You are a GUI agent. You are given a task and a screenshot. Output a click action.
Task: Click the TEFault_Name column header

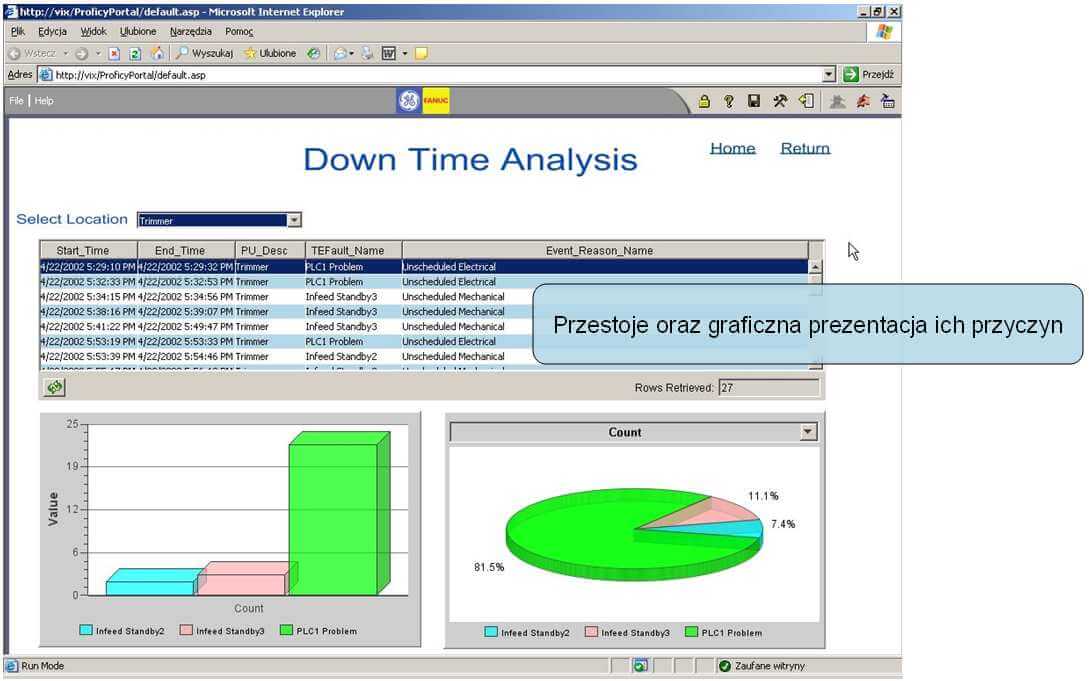point(354,250)
